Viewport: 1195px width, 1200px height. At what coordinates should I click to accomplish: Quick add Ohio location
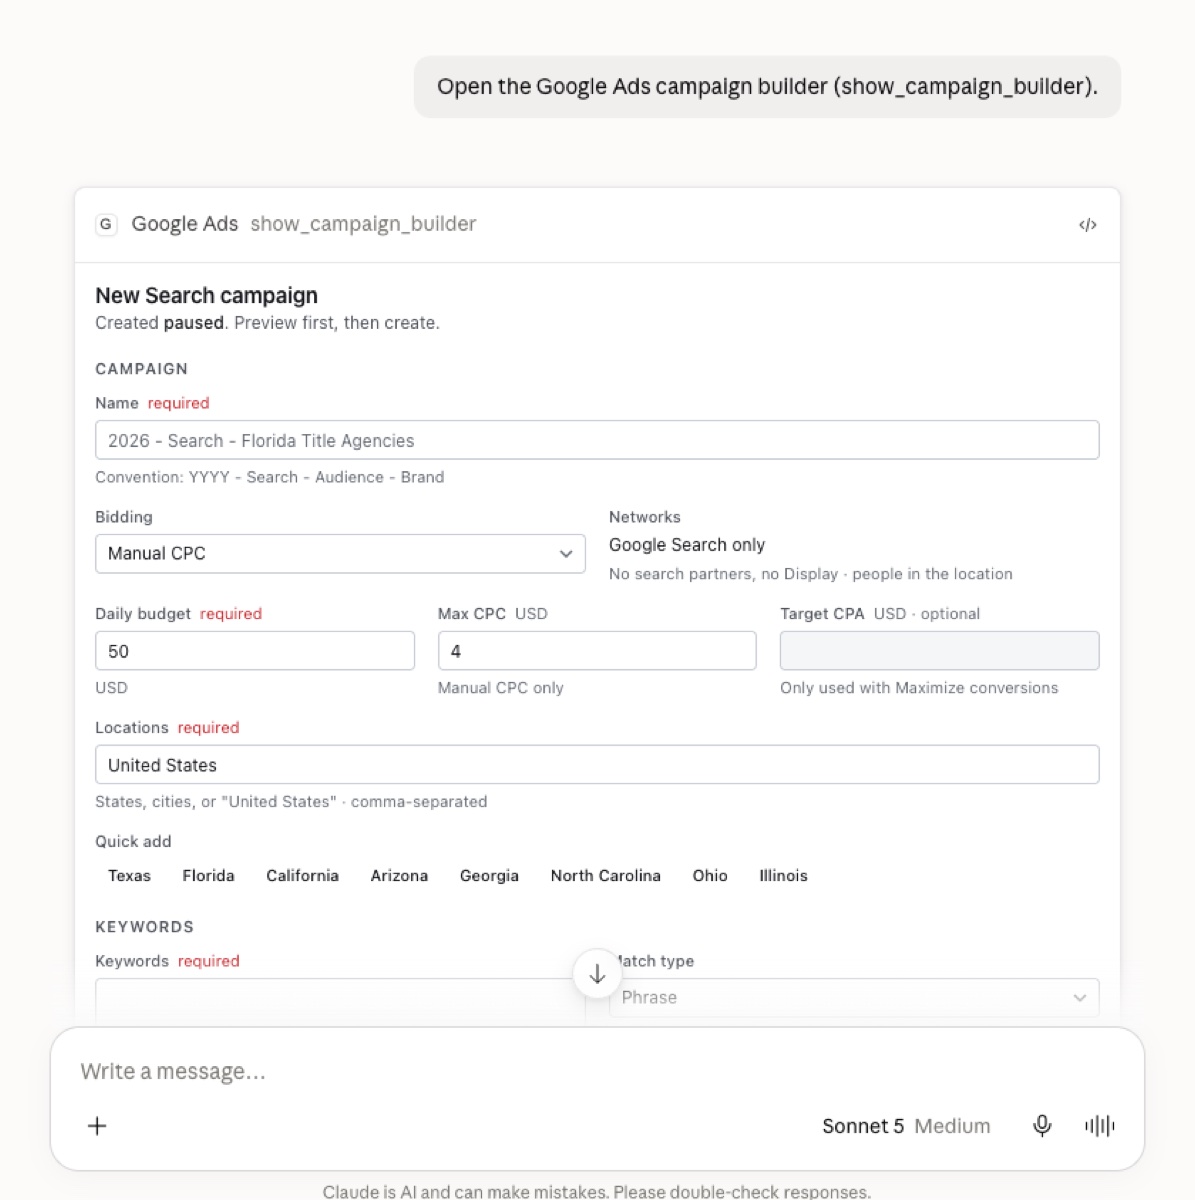pyautogui.click(x=710, y=876)
